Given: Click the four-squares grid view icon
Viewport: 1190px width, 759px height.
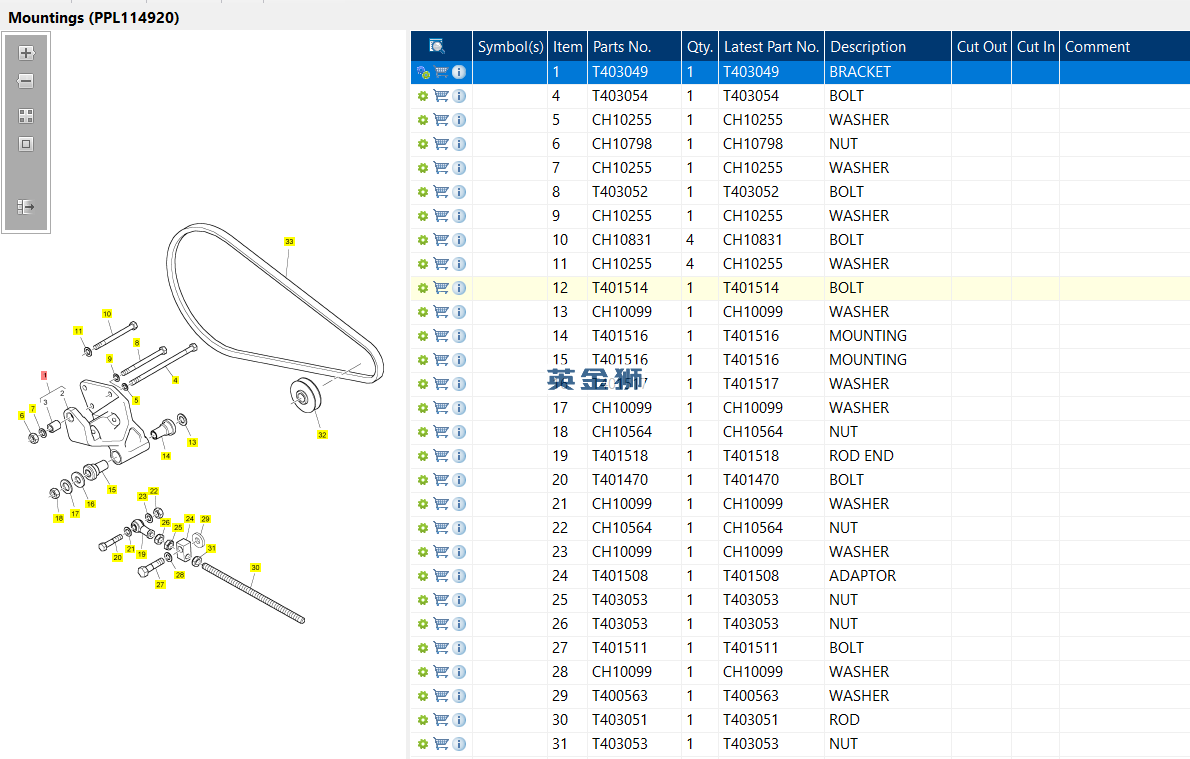Looking at the screenshot, I should coord(26,116).
